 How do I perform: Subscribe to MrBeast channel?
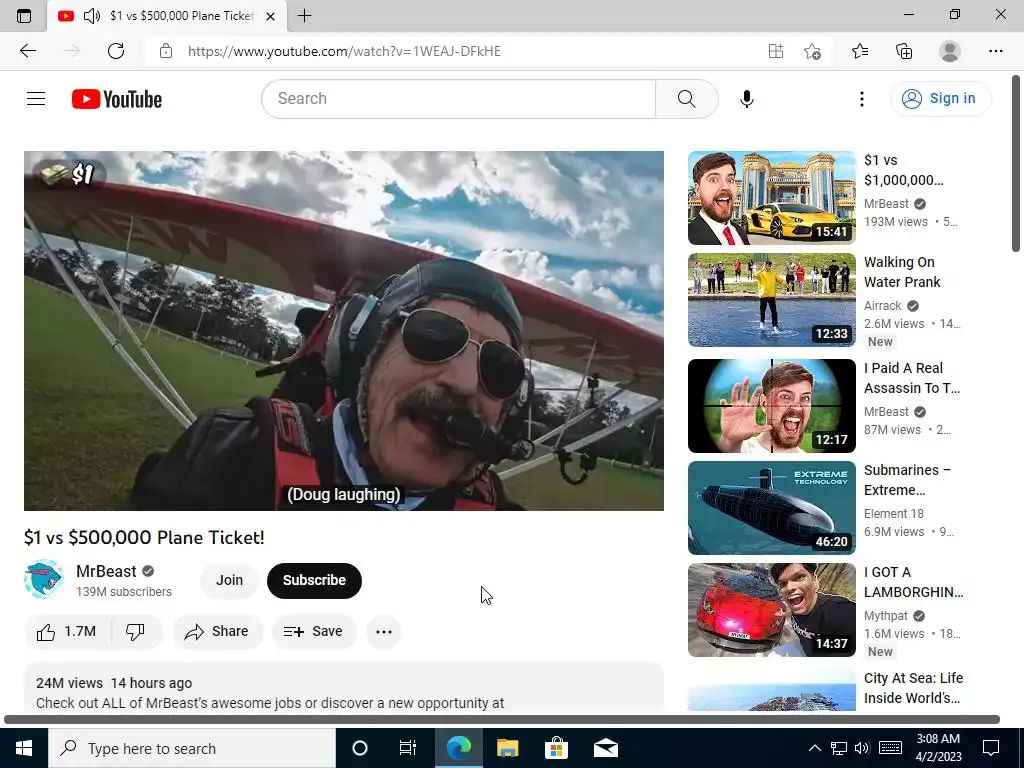314,581
